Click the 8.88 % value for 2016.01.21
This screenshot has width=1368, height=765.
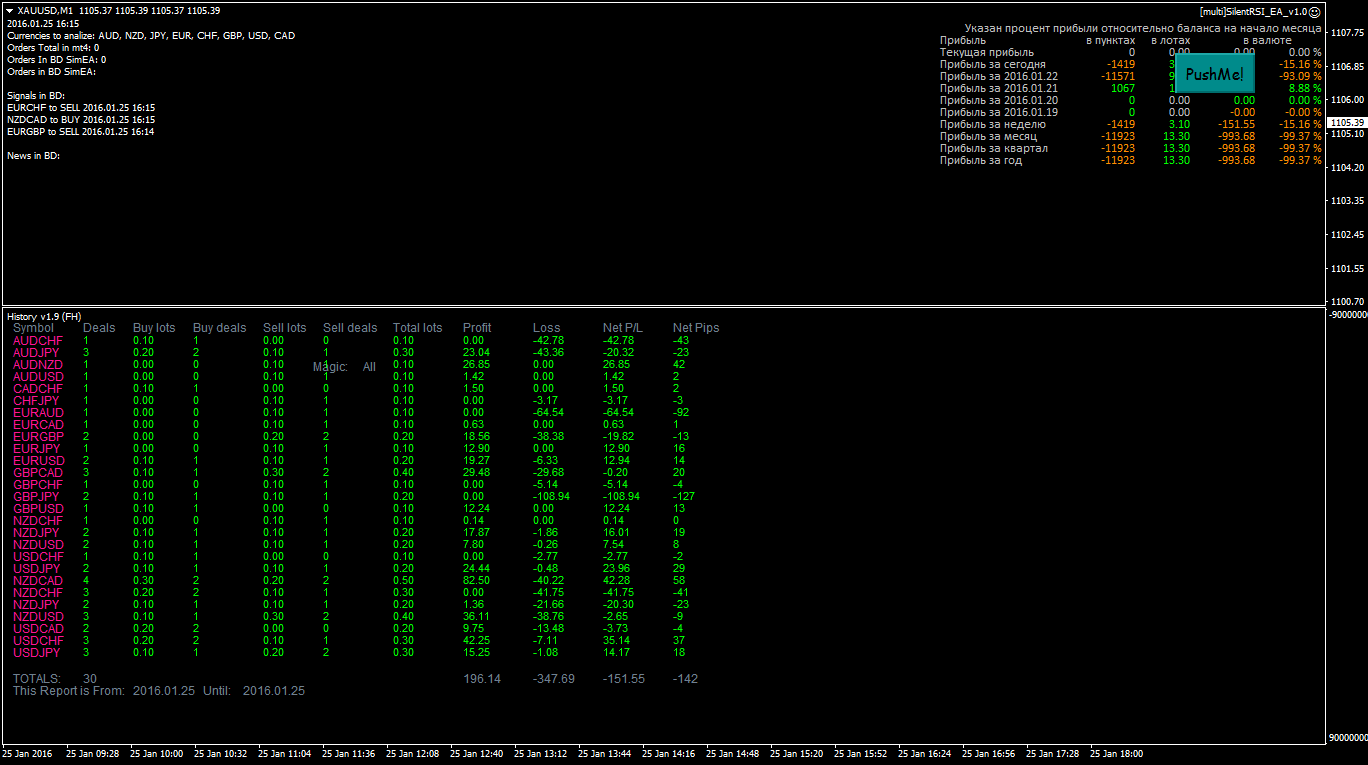pyautogui.click(x=1303, y=88)
